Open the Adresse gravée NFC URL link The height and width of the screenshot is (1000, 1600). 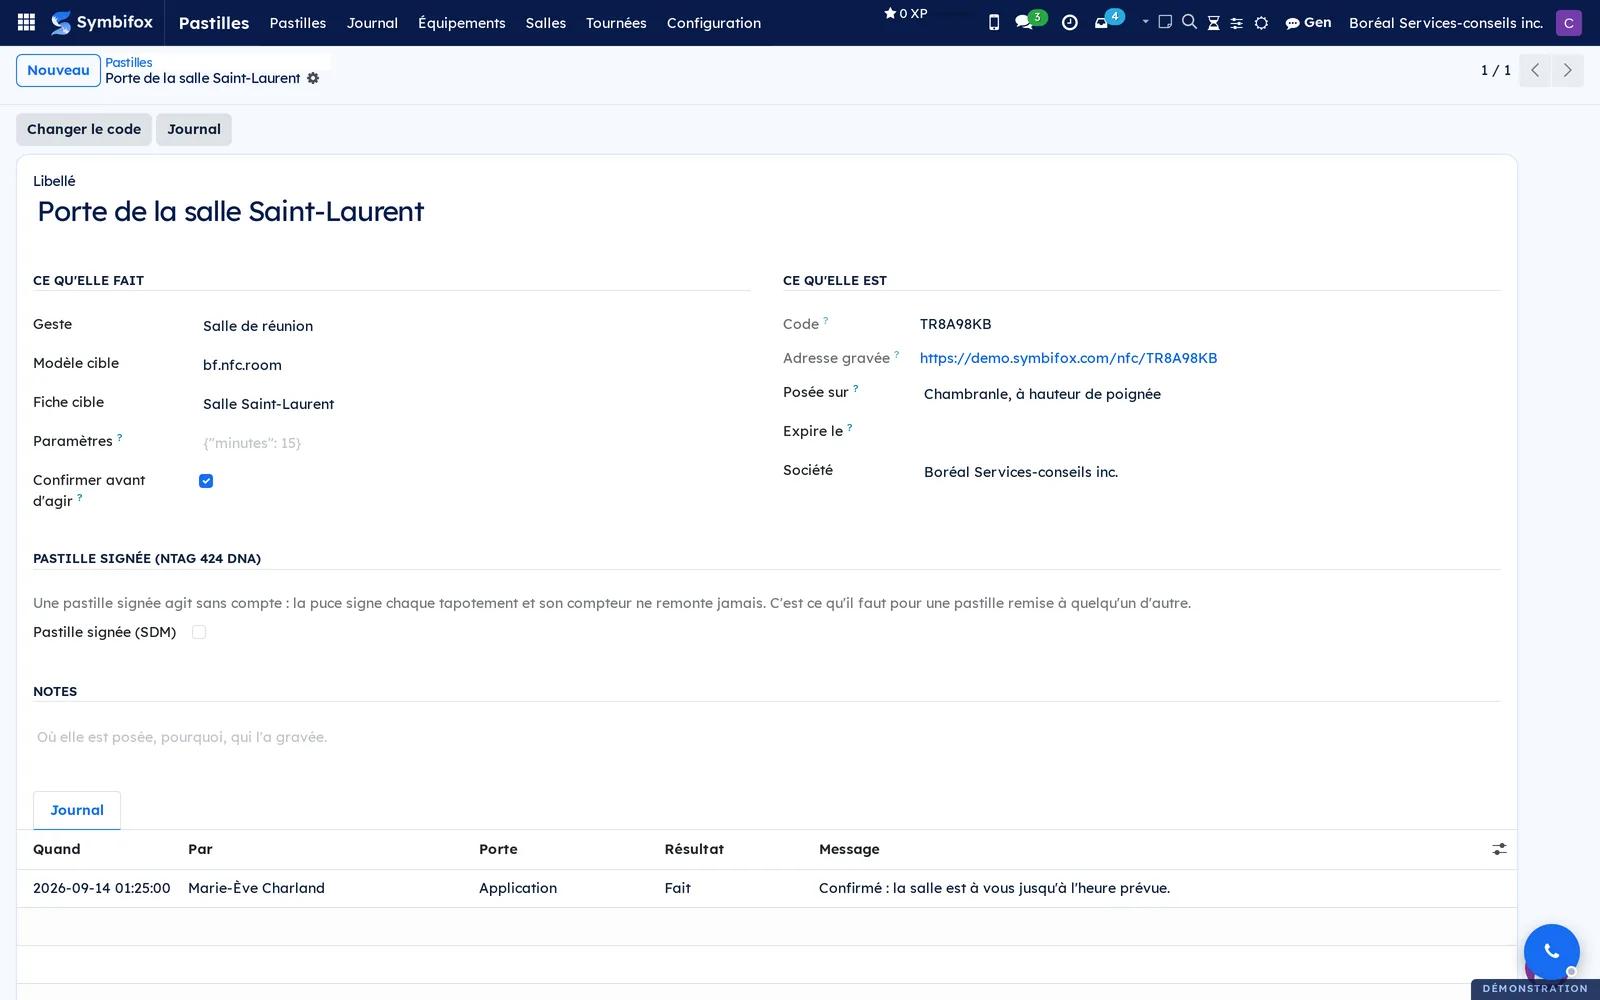pyautogui.click(x=1068, y=358)
